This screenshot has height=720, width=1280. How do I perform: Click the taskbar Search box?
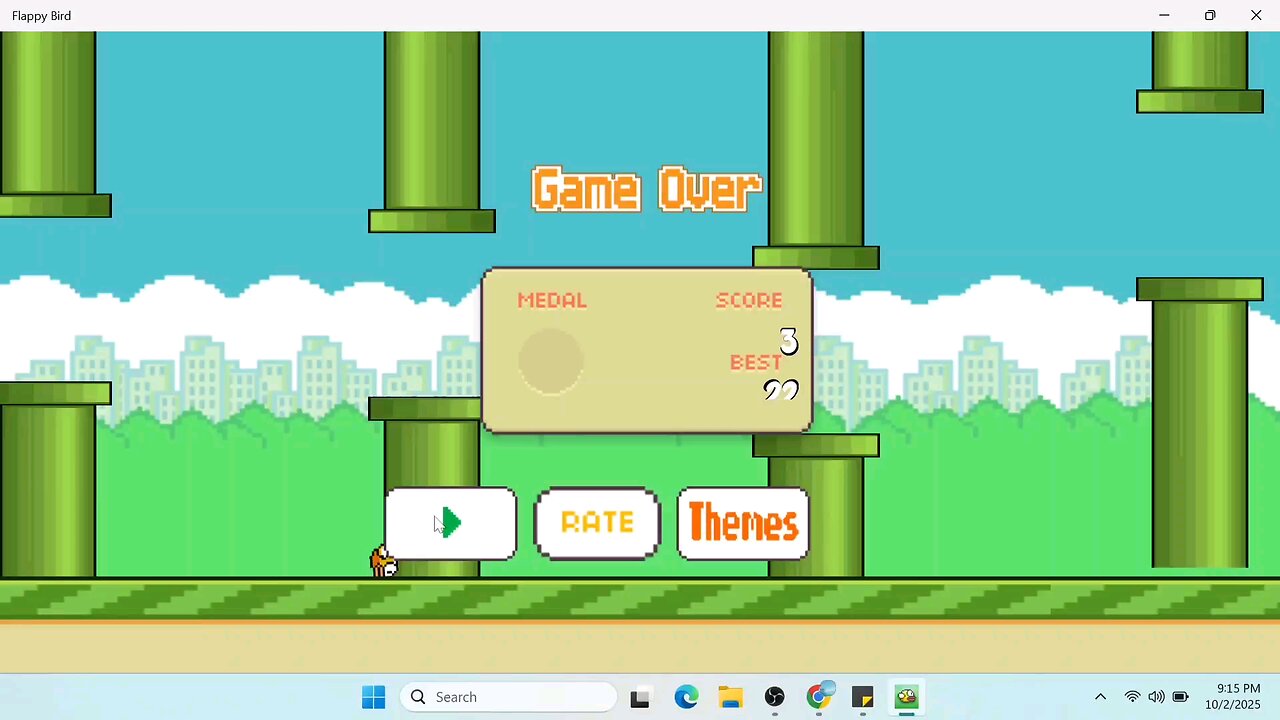[x=509, y=697]
